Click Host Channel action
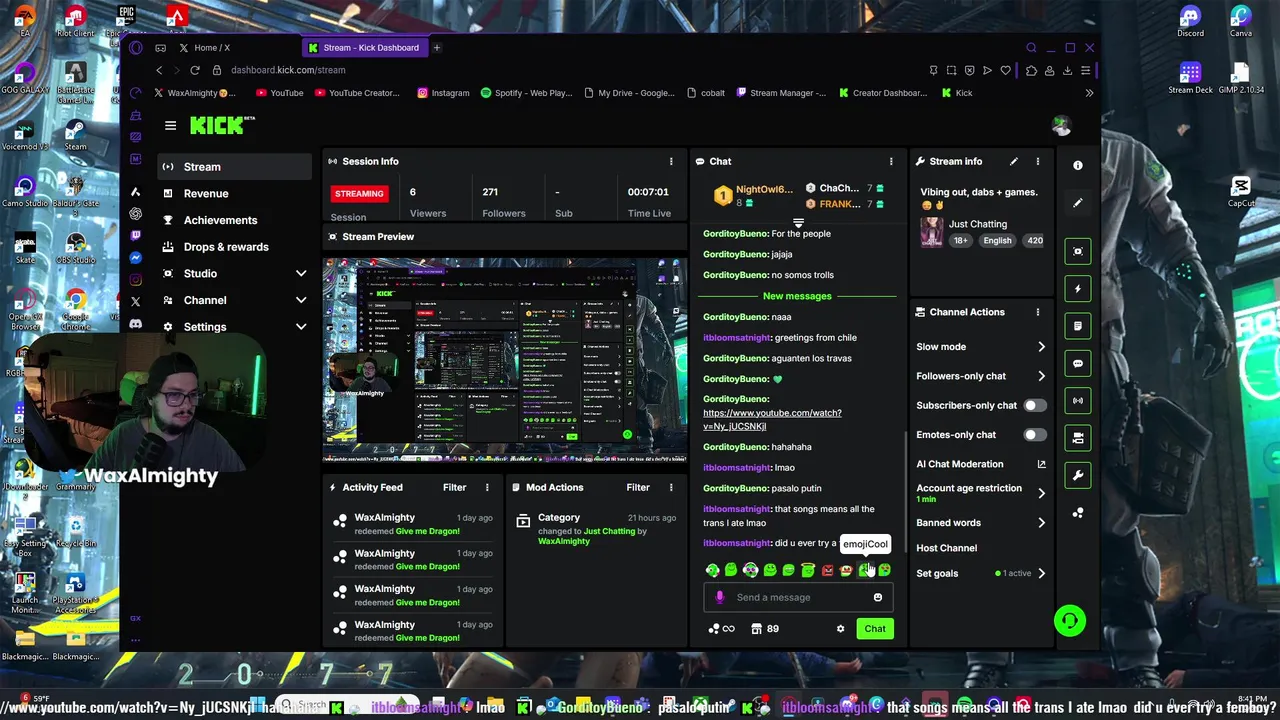 (946, 548)
